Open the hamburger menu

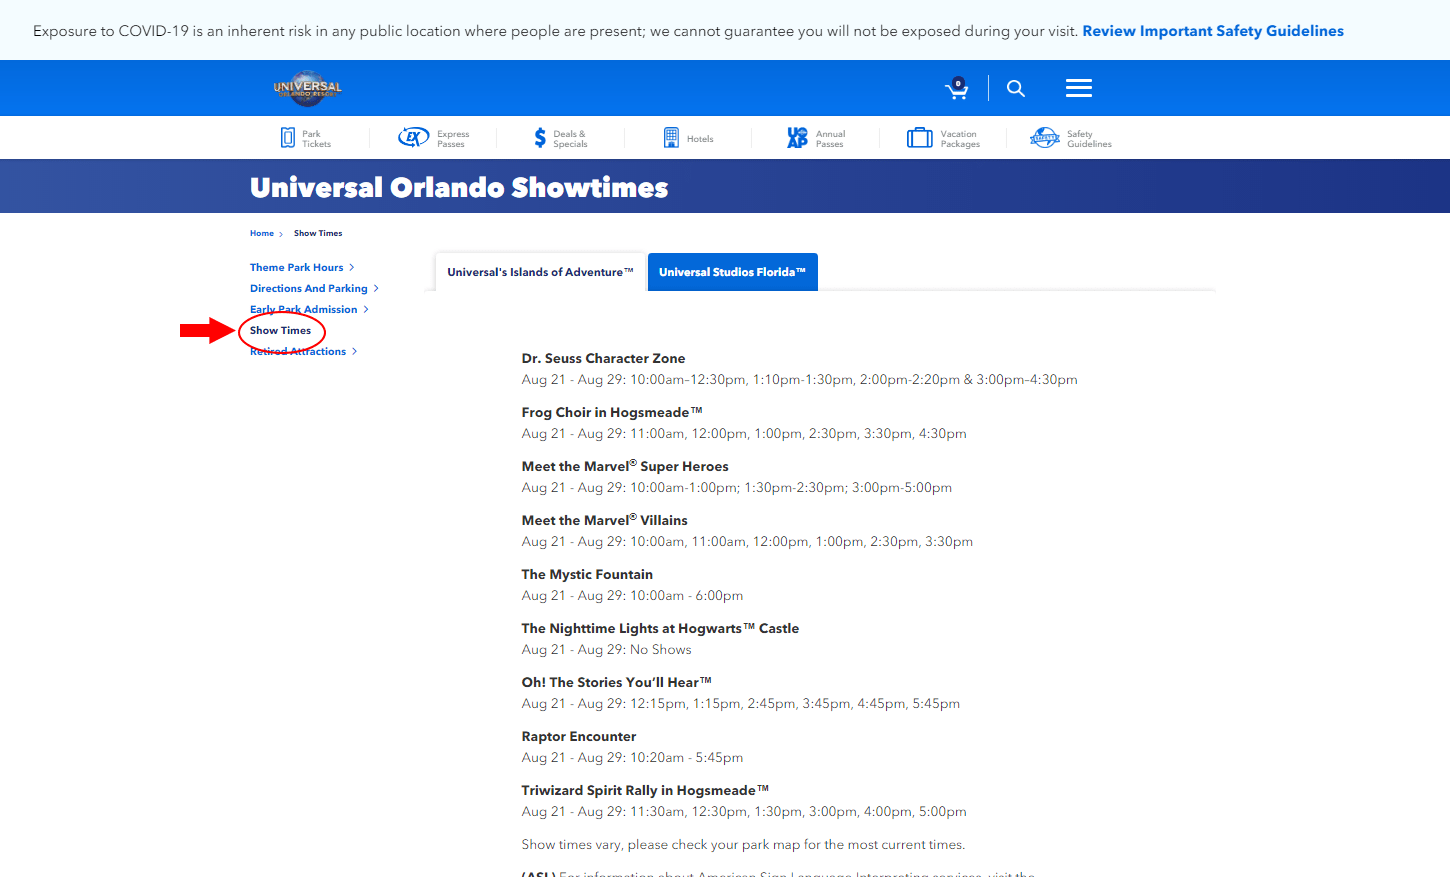click(x=1079, y=88)
